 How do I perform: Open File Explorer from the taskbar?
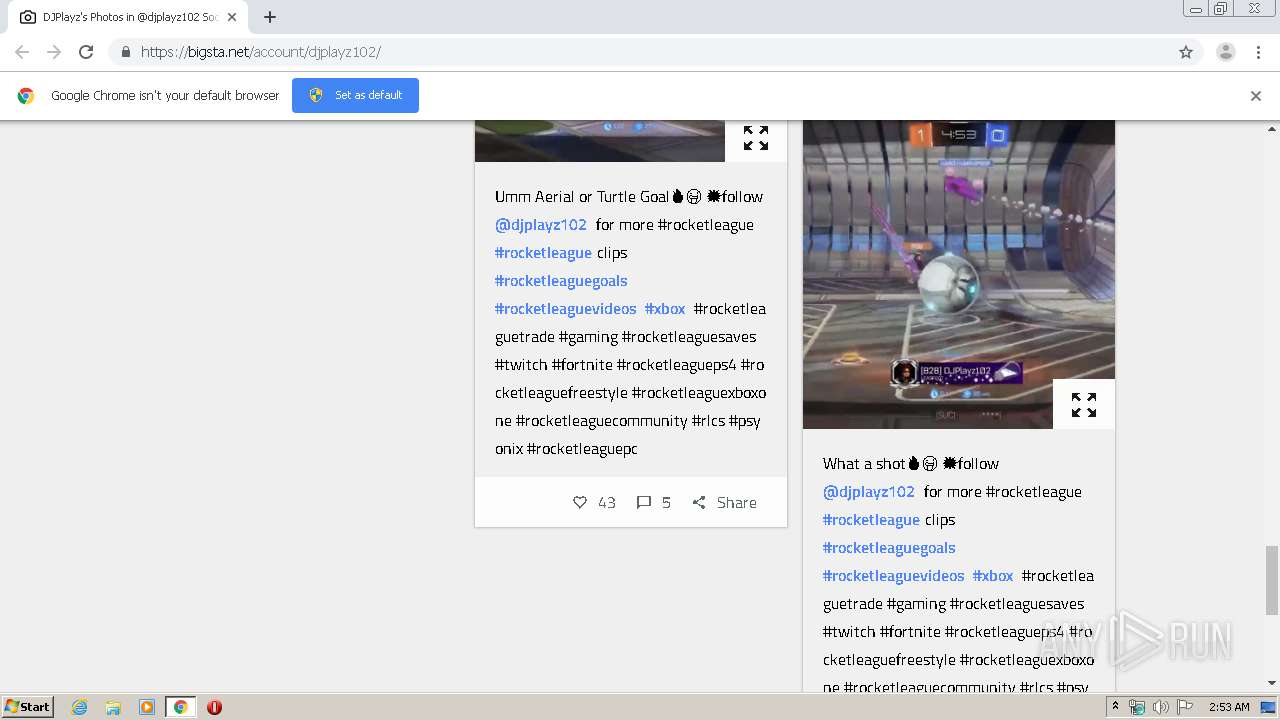pyautogui.click(x=113, y=707)
